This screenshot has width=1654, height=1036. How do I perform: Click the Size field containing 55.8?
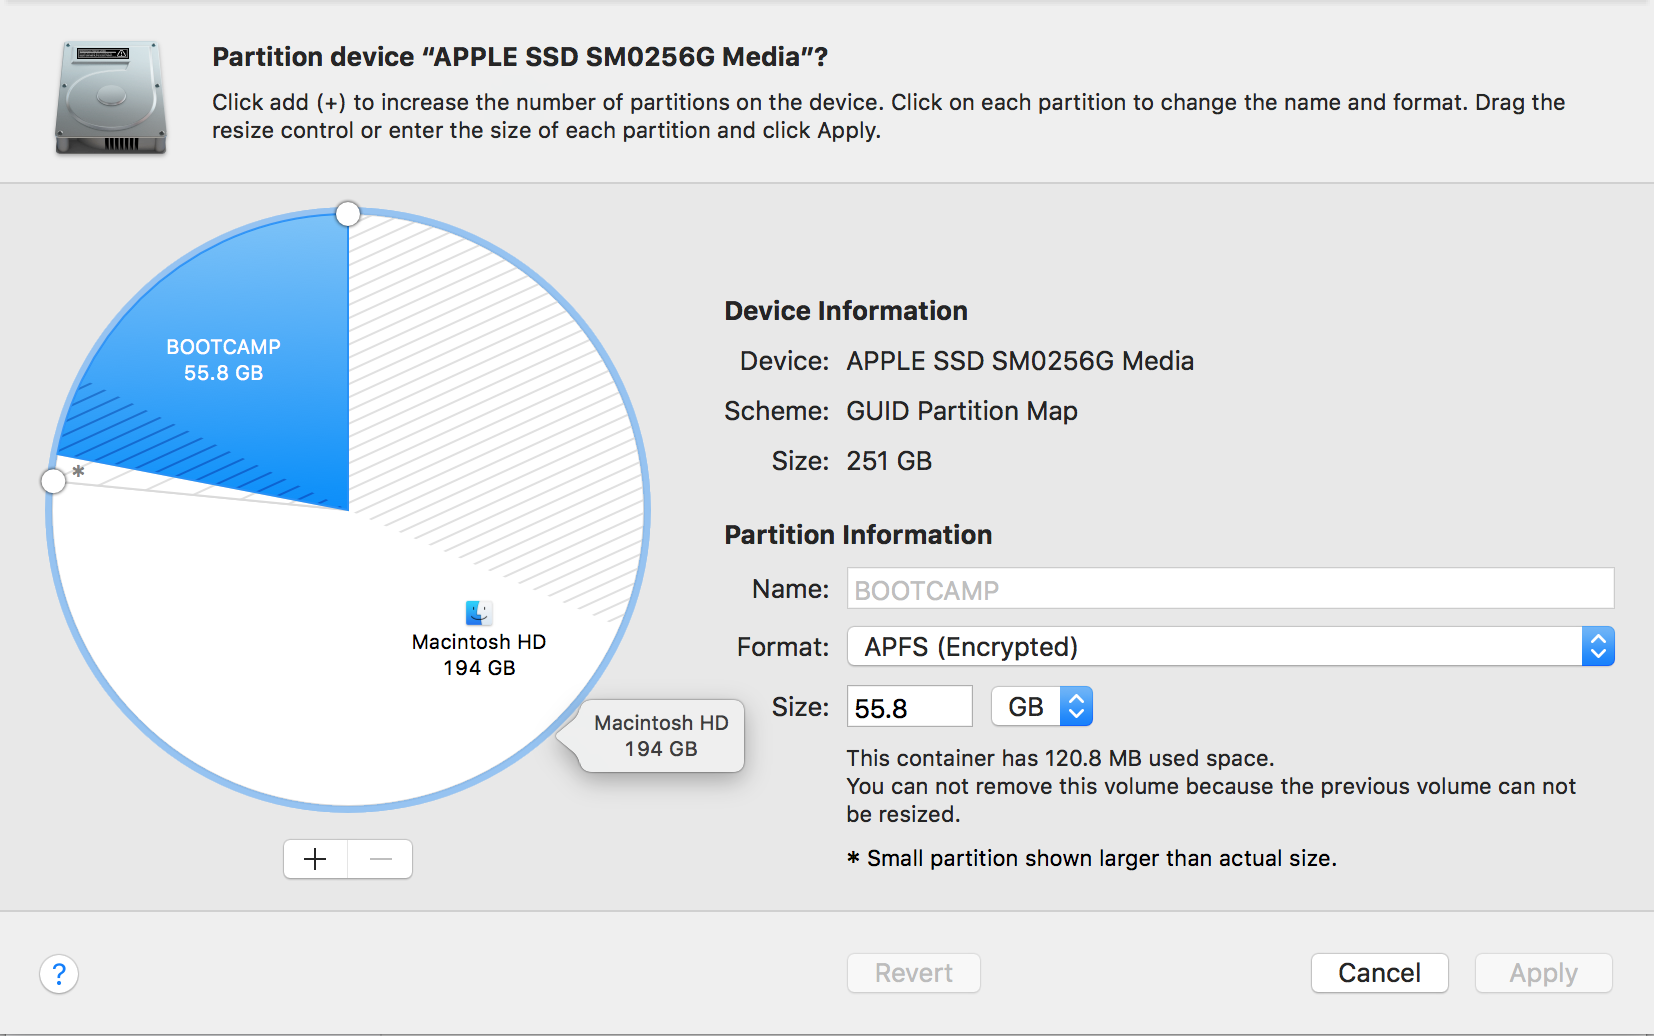coord(909,705)
